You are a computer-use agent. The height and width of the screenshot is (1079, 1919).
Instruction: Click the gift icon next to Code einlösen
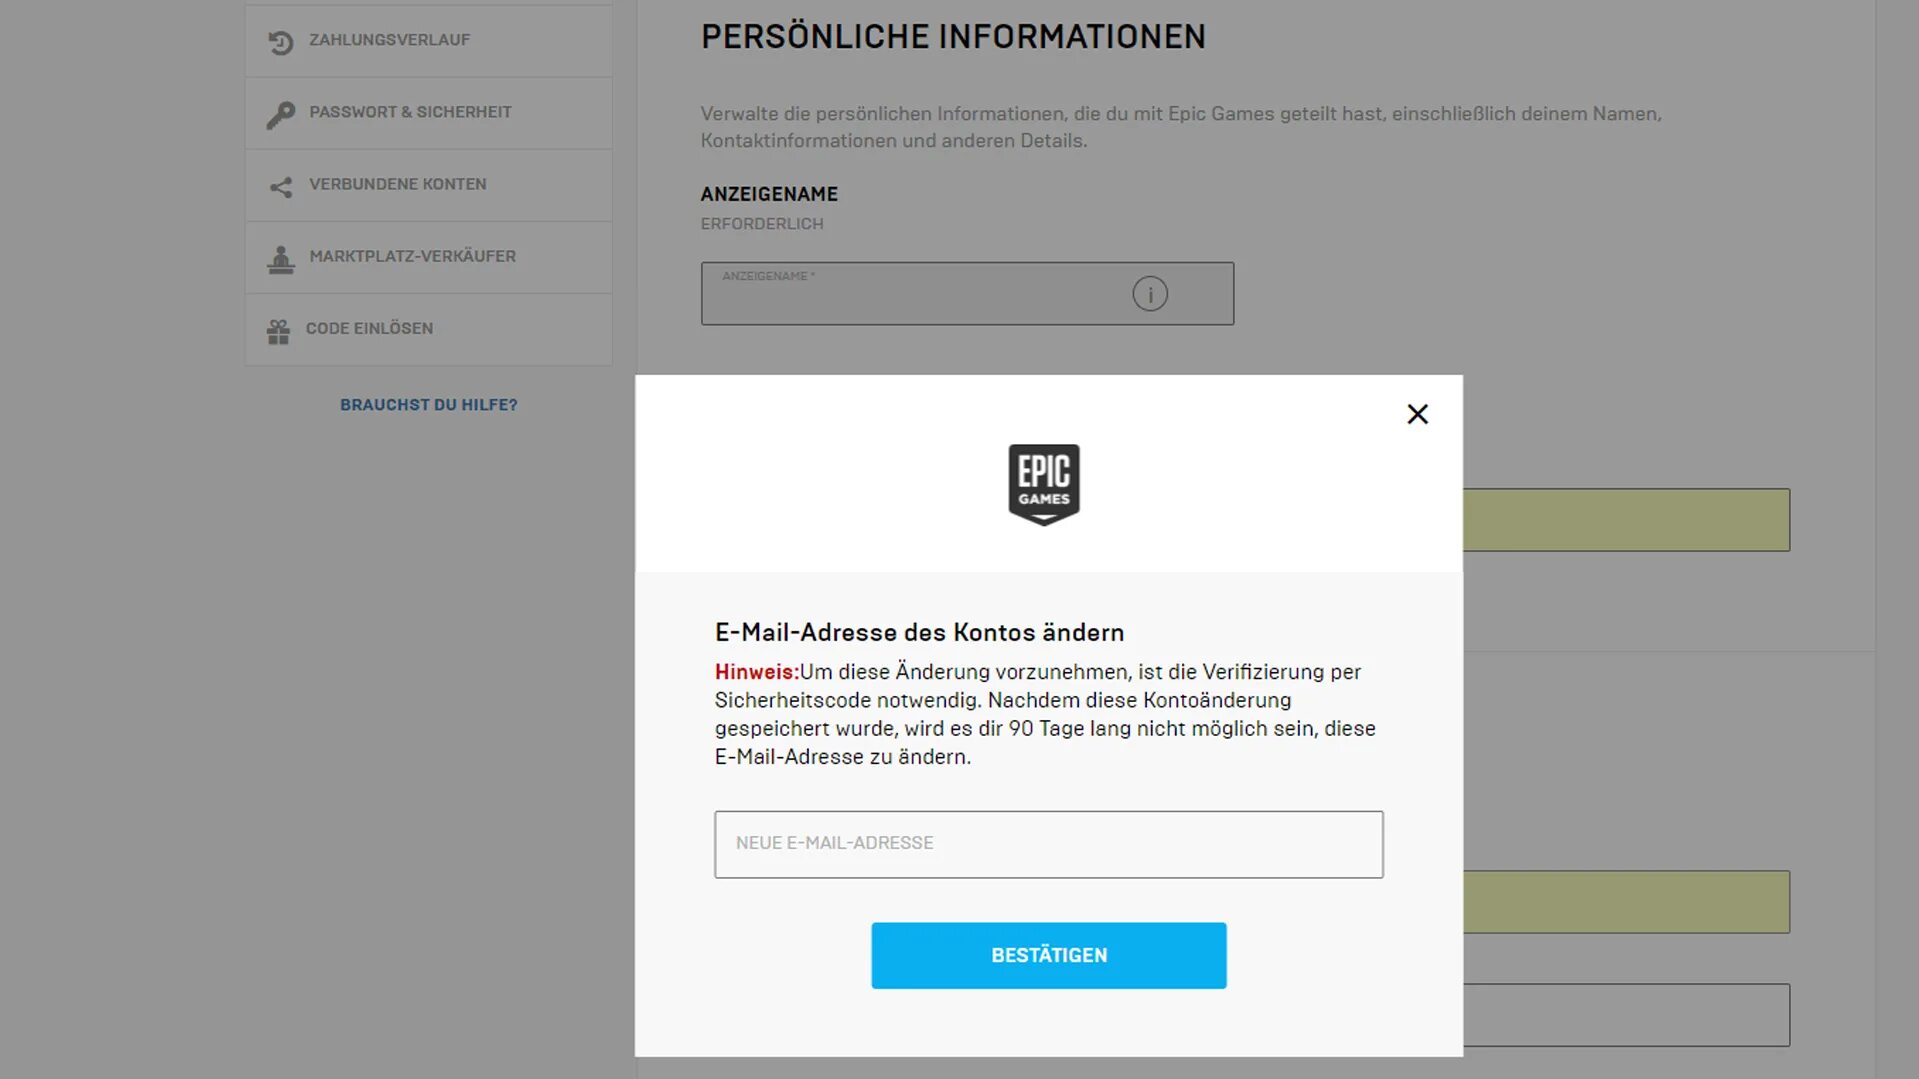(278, 331)
